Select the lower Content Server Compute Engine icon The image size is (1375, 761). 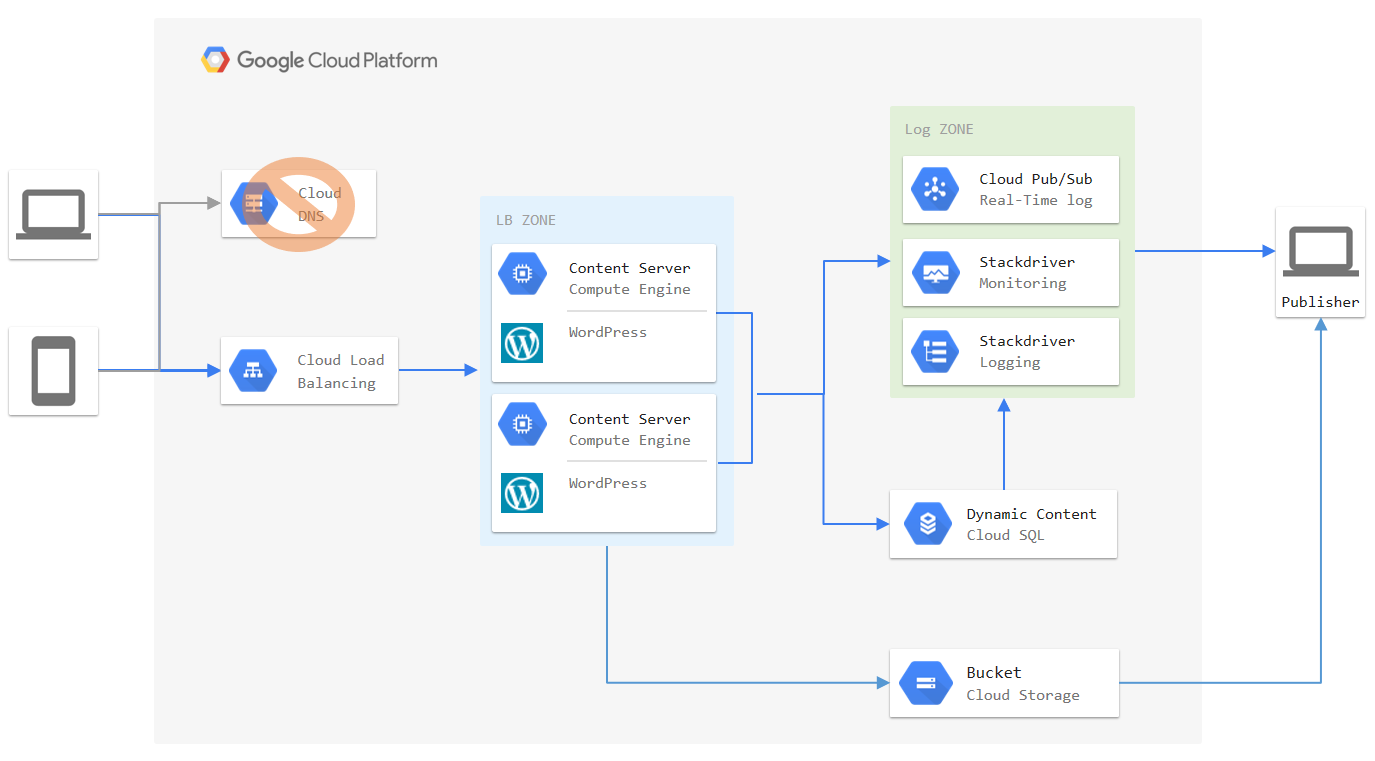522,424
